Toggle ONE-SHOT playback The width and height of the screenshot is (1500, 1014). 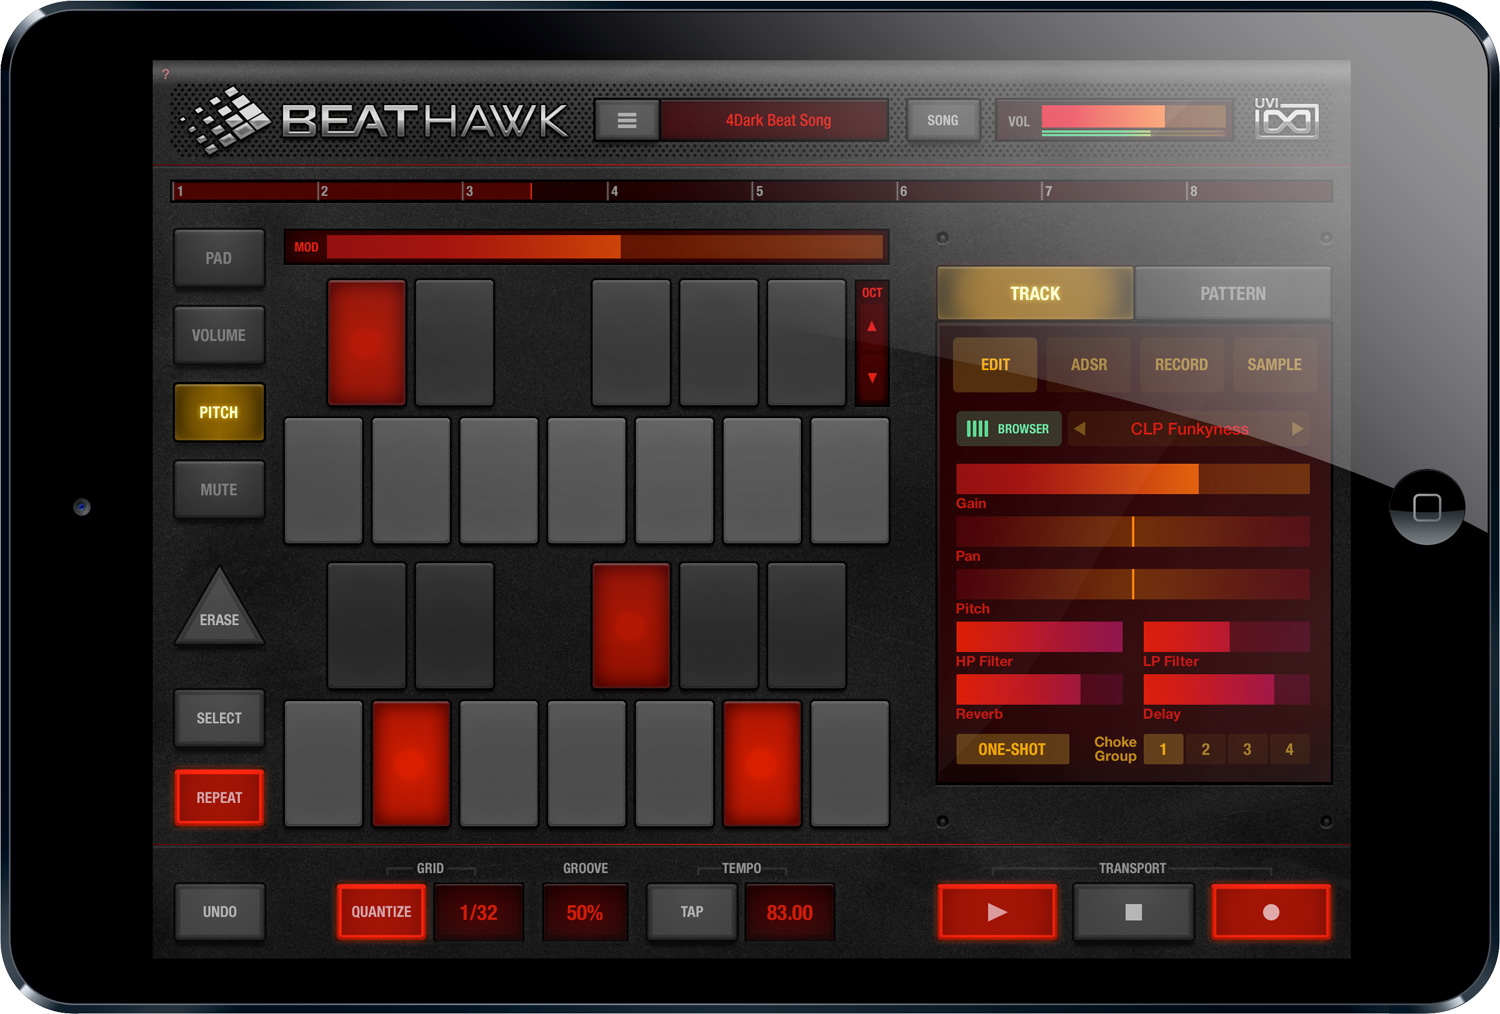(1012, 749)
